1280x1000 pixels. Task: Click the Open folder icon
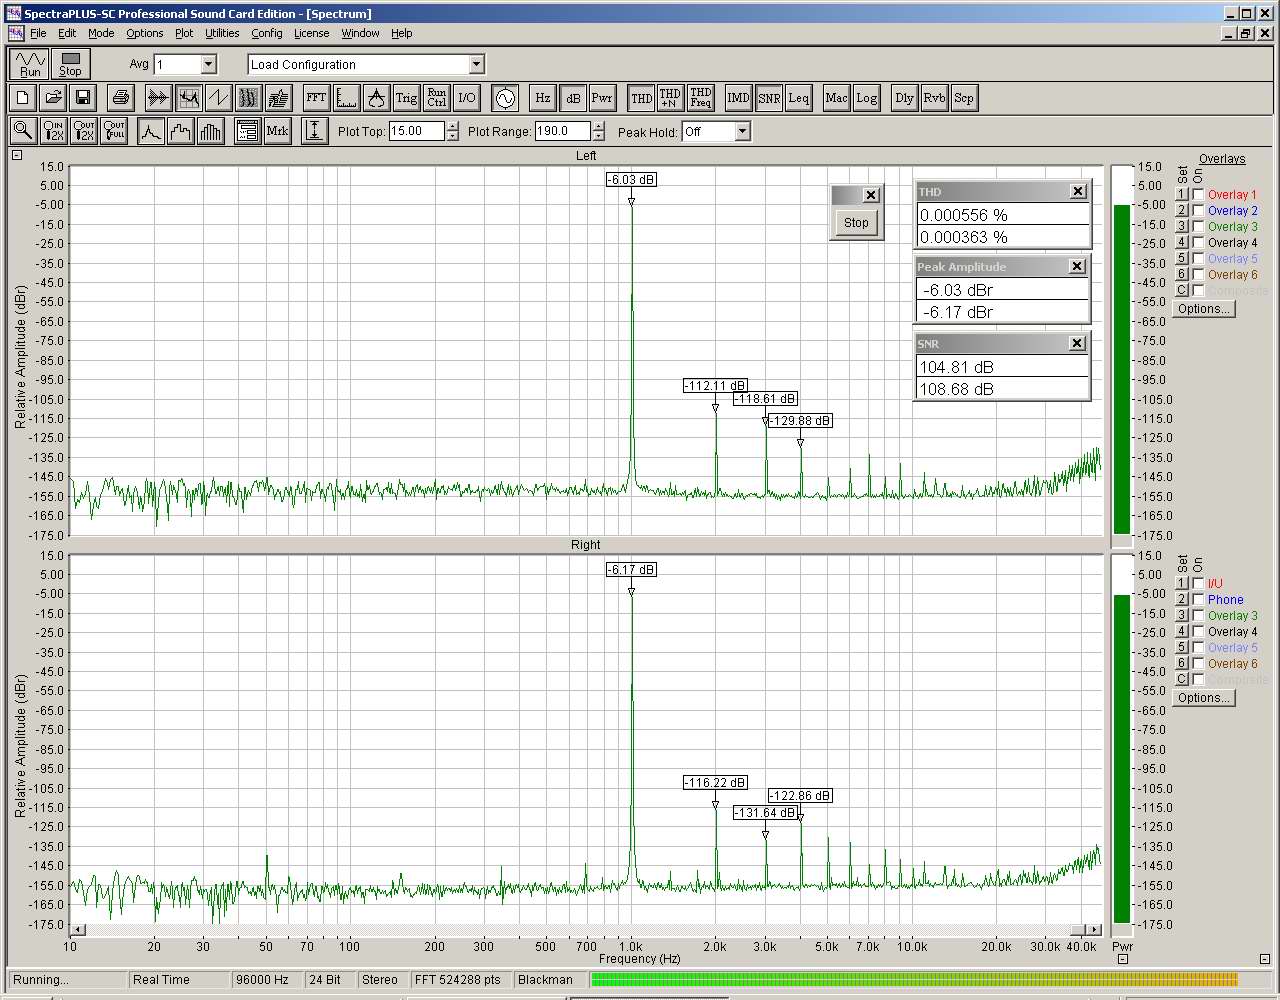53,98
